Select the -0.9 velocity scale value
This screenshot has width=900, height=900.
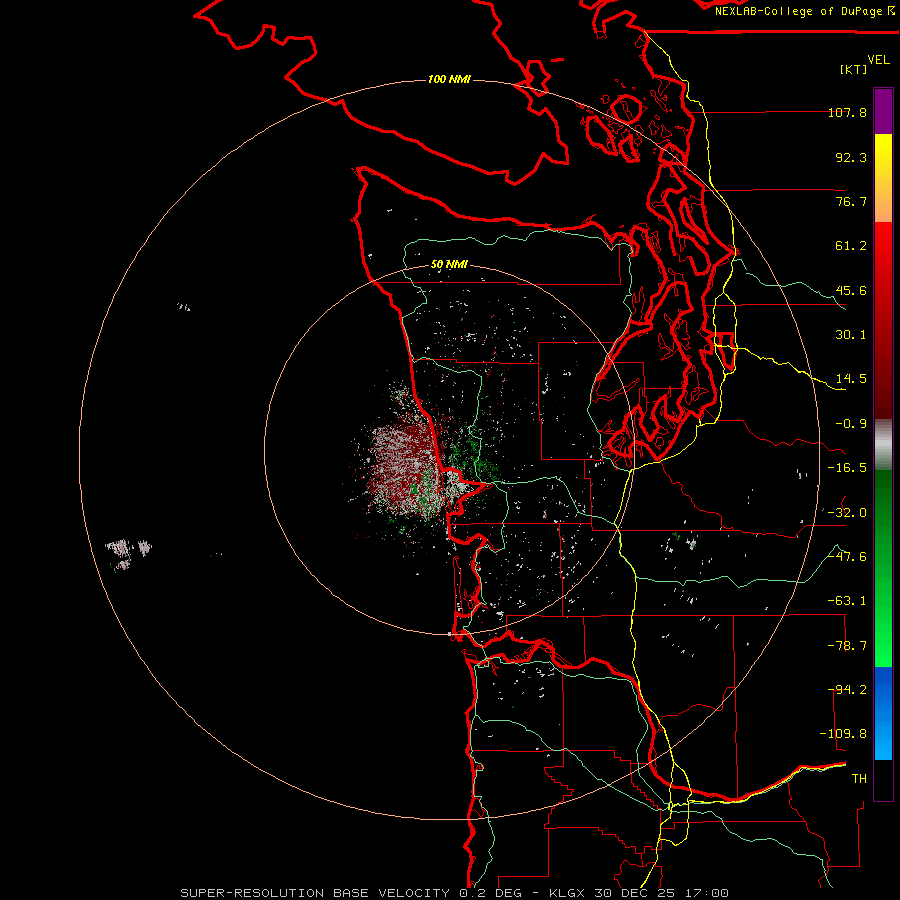coord(851,424)
